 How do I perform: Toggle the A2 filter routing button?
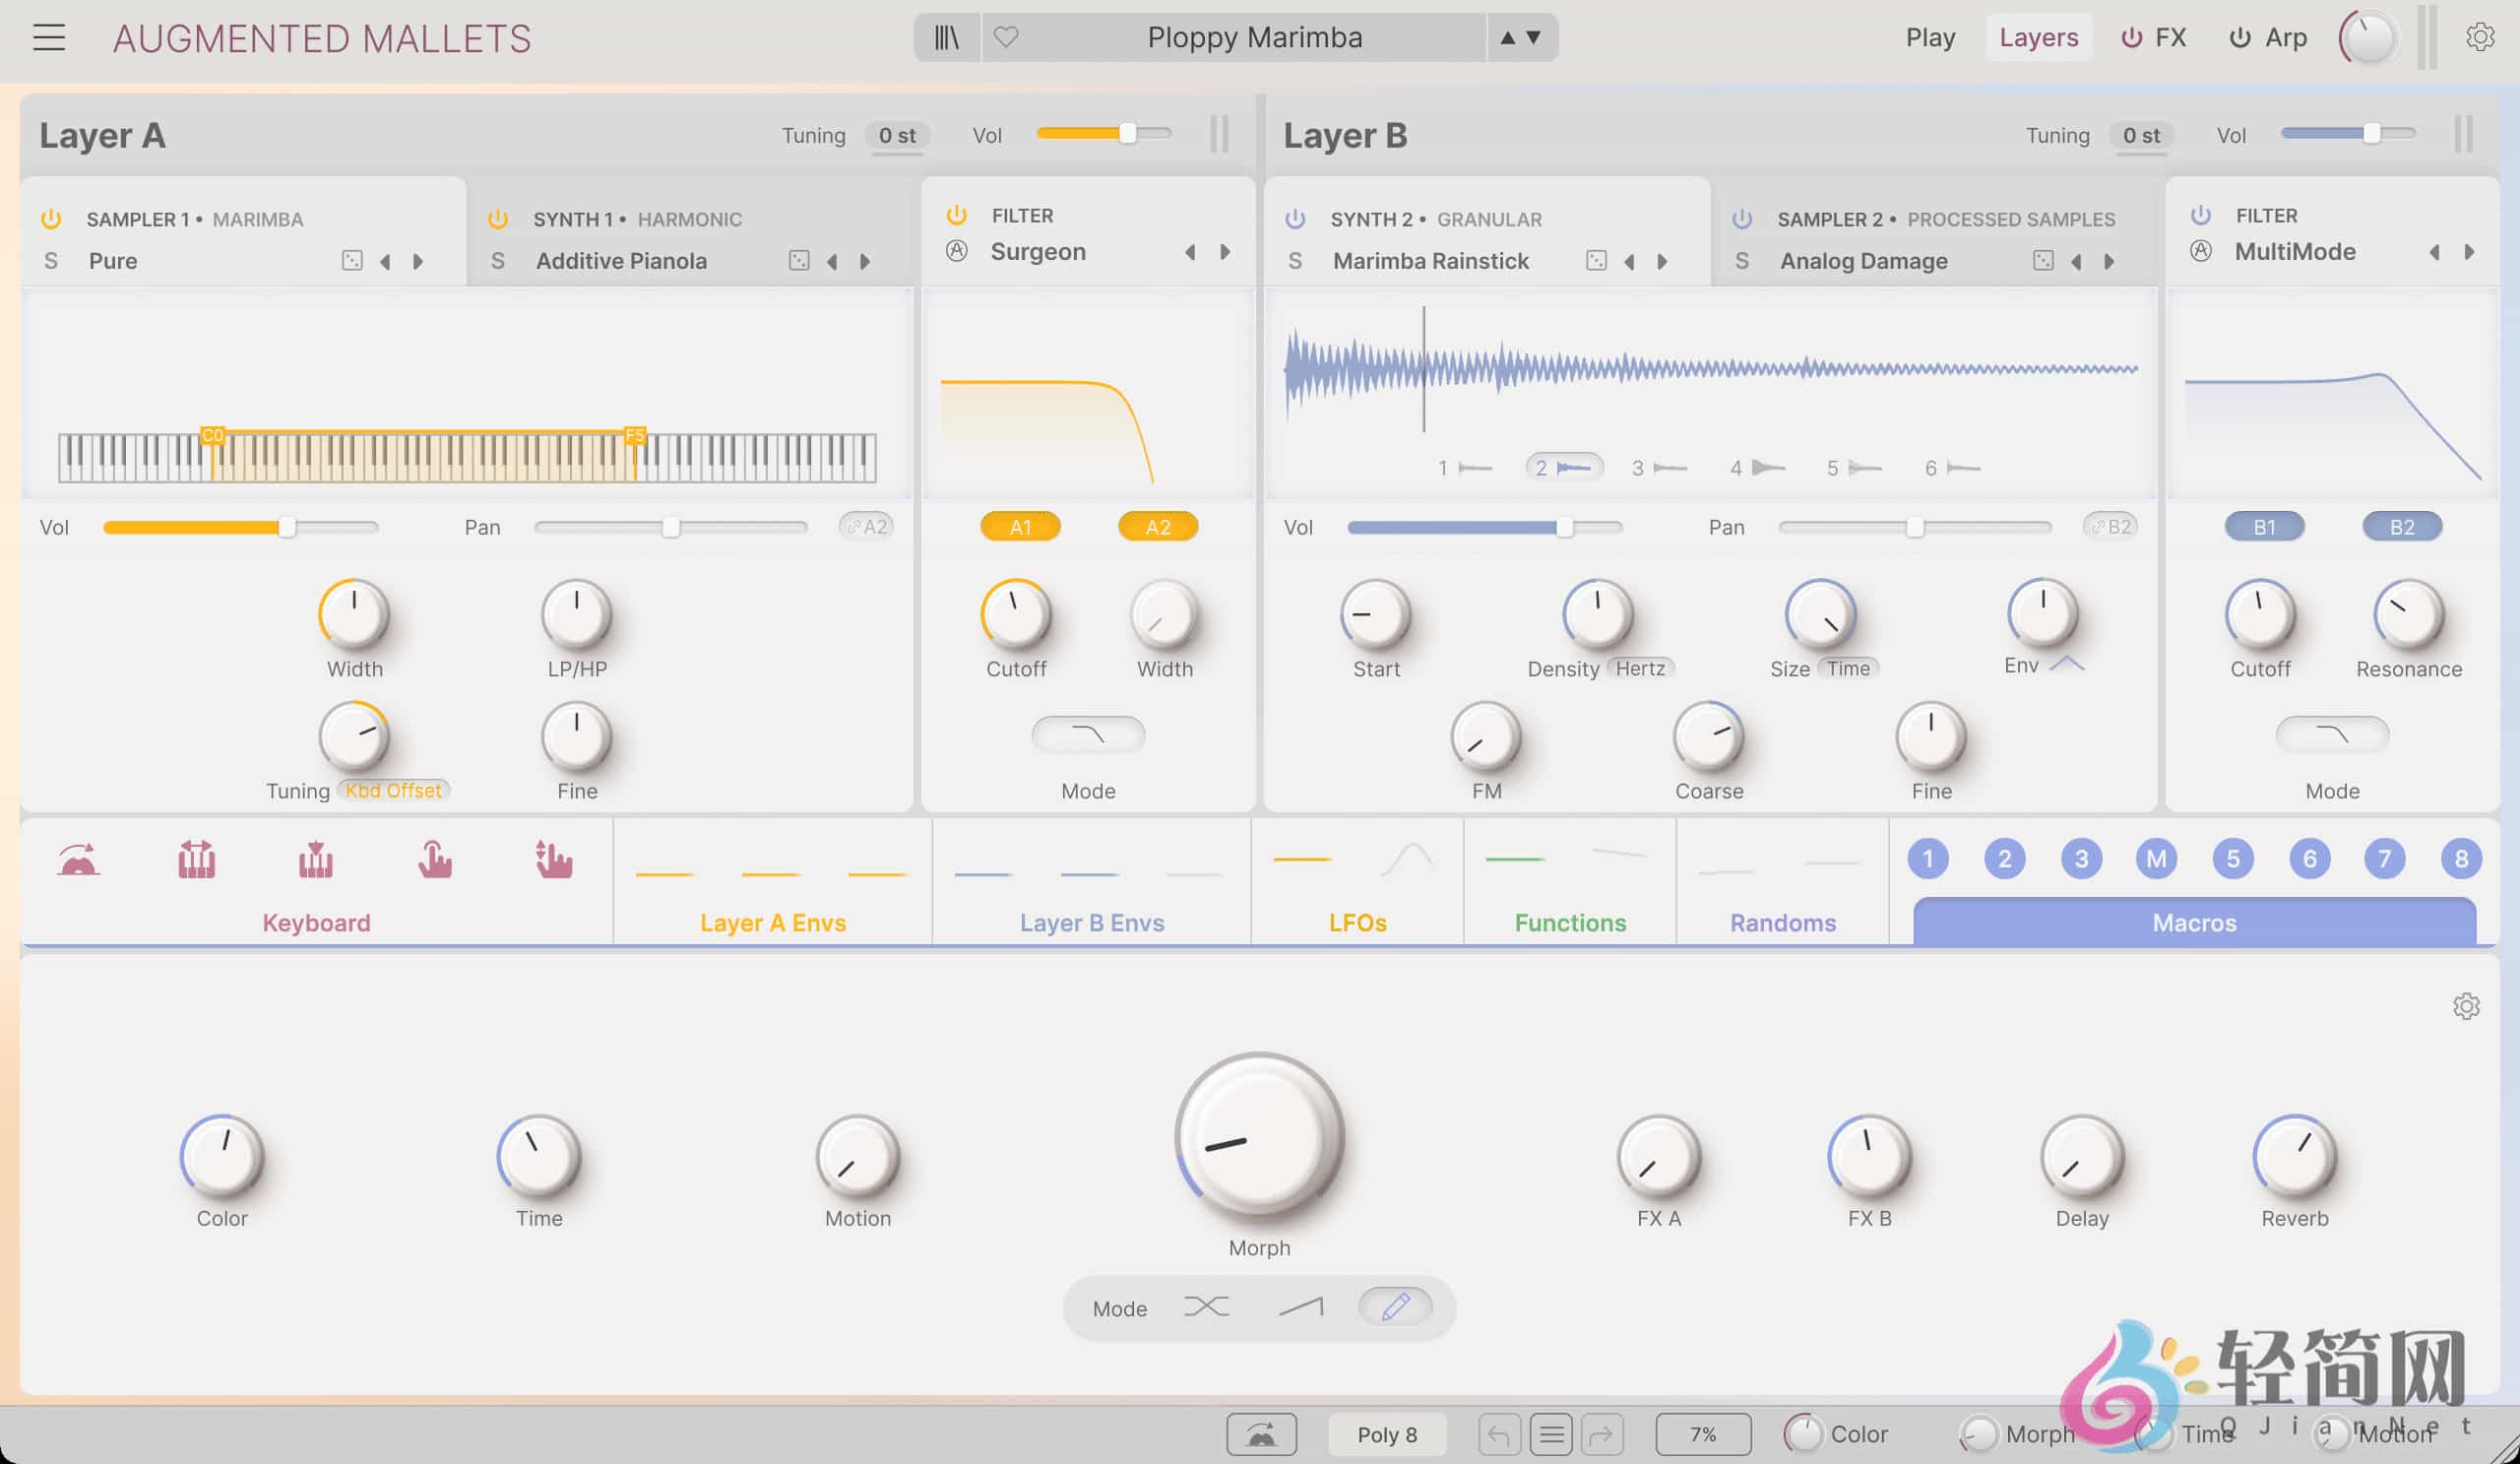coord(1157,526)
